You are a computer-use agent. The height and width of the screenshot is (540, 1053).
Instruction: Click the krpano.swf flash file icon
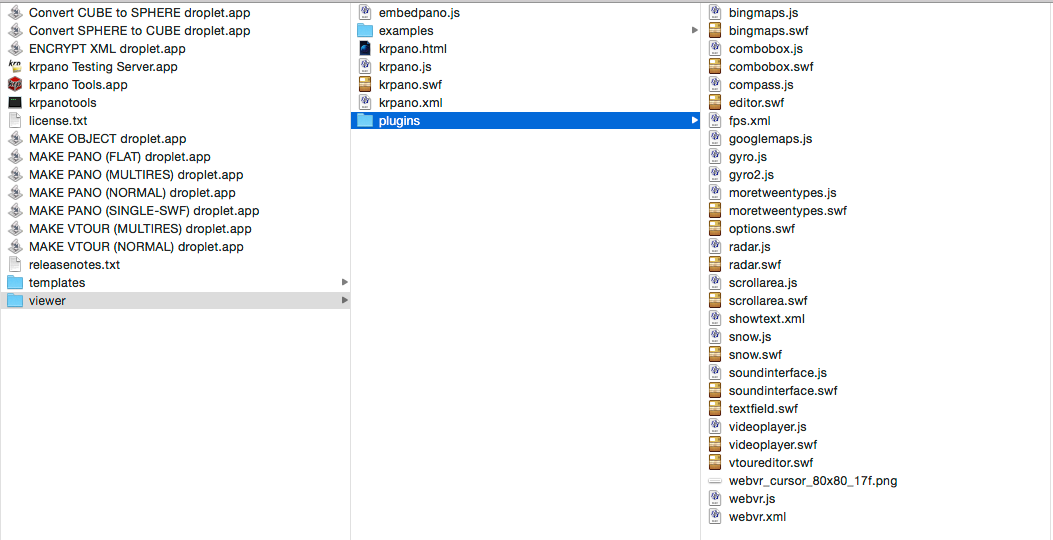point(365,85)
